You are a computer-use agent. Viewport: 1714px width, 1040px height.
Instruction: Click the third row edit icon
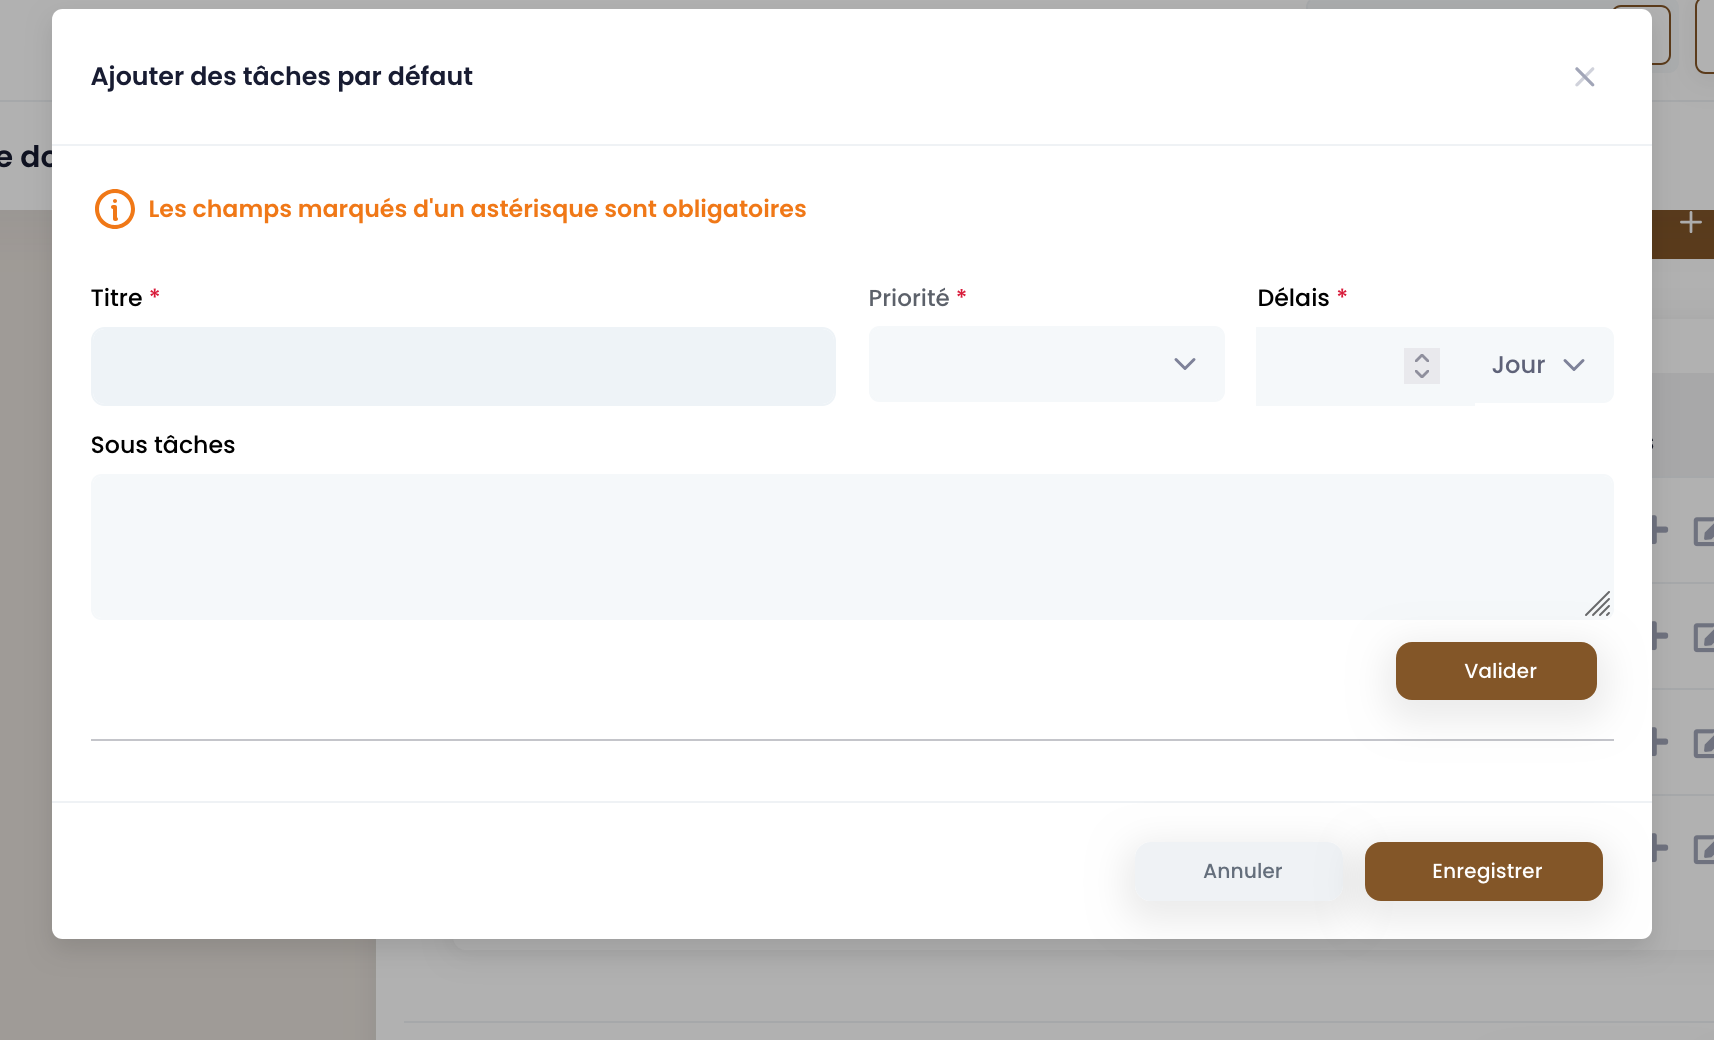[1704, 743]
